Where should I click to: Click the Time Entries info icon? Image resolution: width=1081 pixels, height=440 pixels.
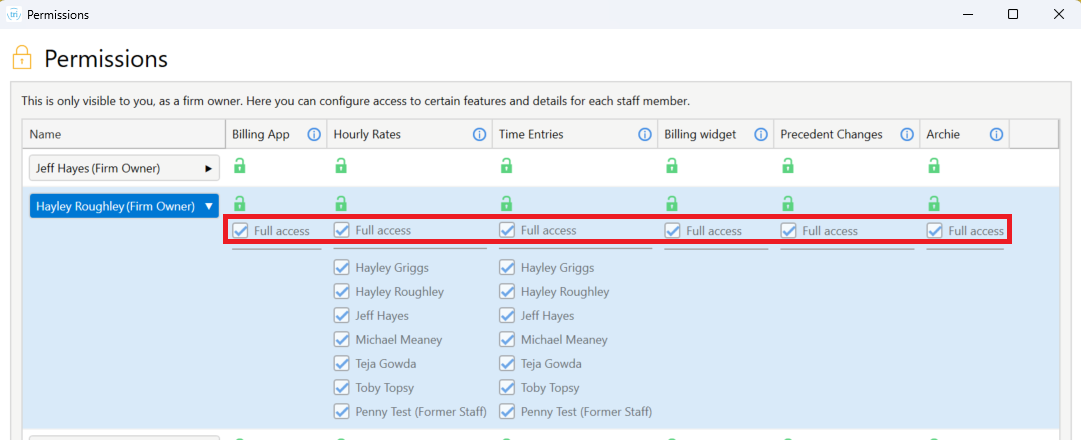pos(645,134)
